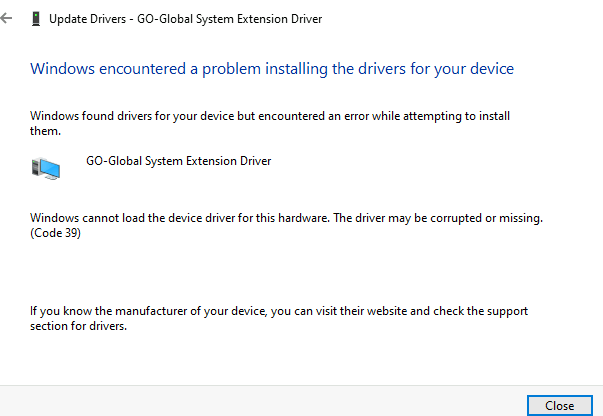Screen dimensions: 603x416
Task: Click the computer monitors device icon
Action: (x=45, y=167)
